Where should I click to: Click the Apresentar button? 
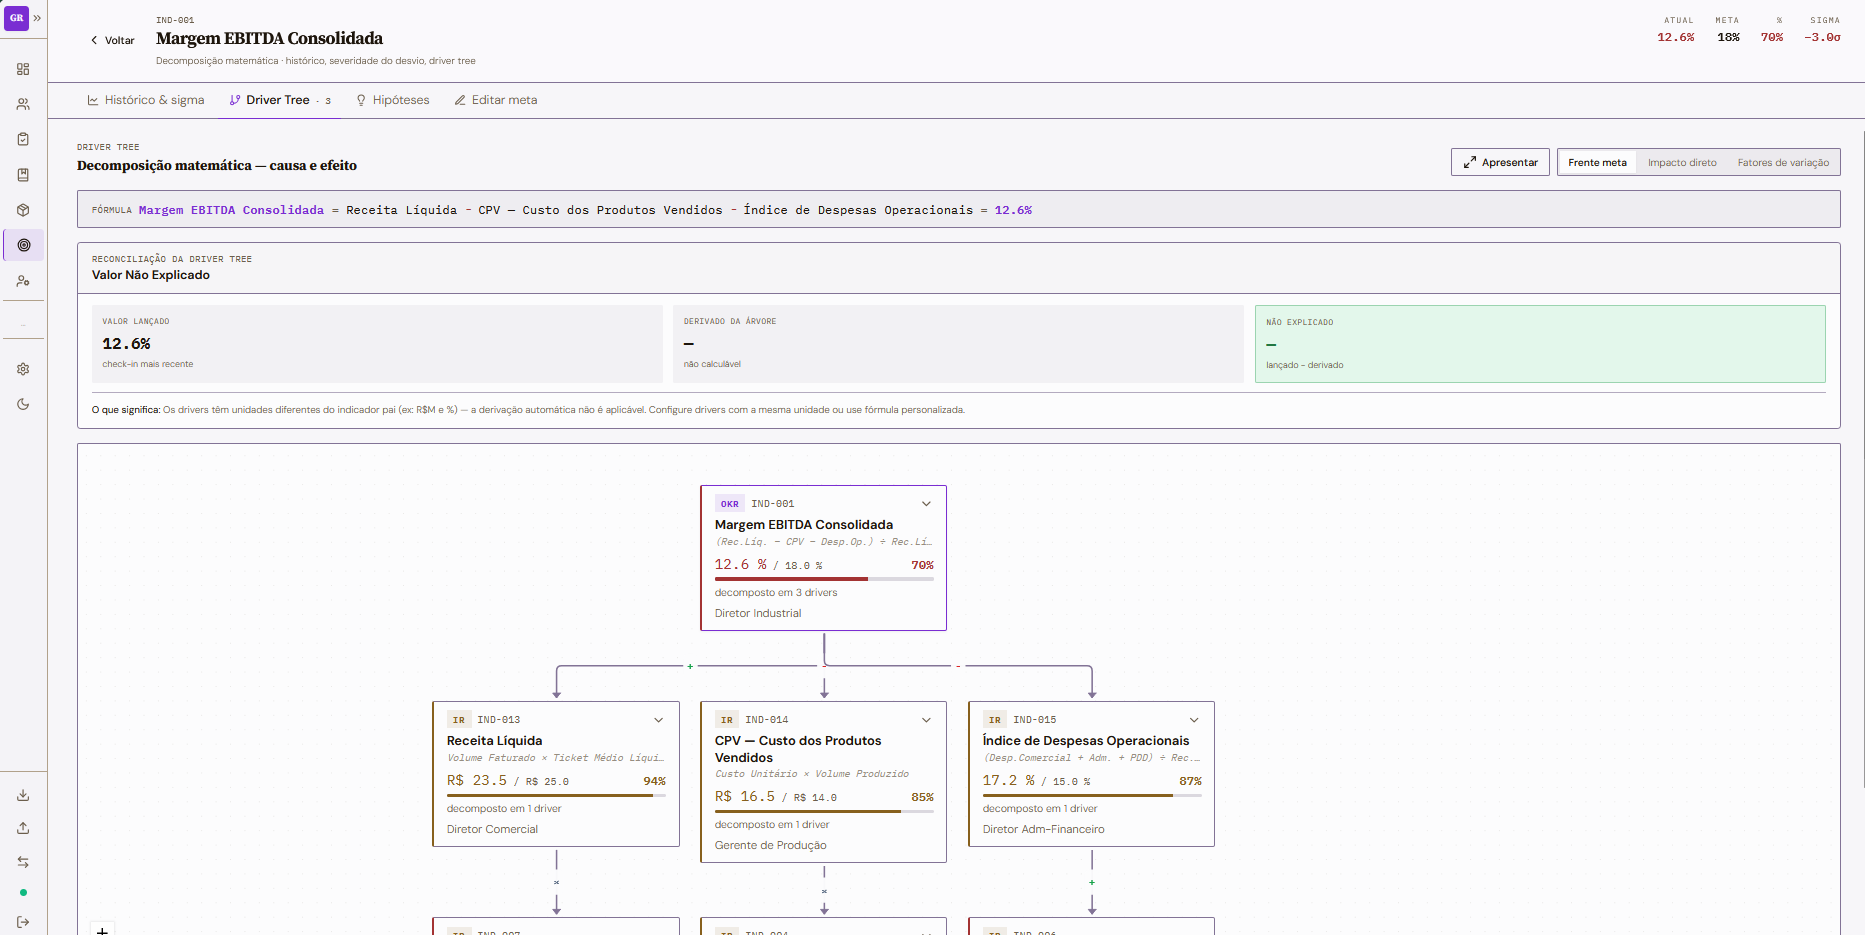tap(1500, 162)
